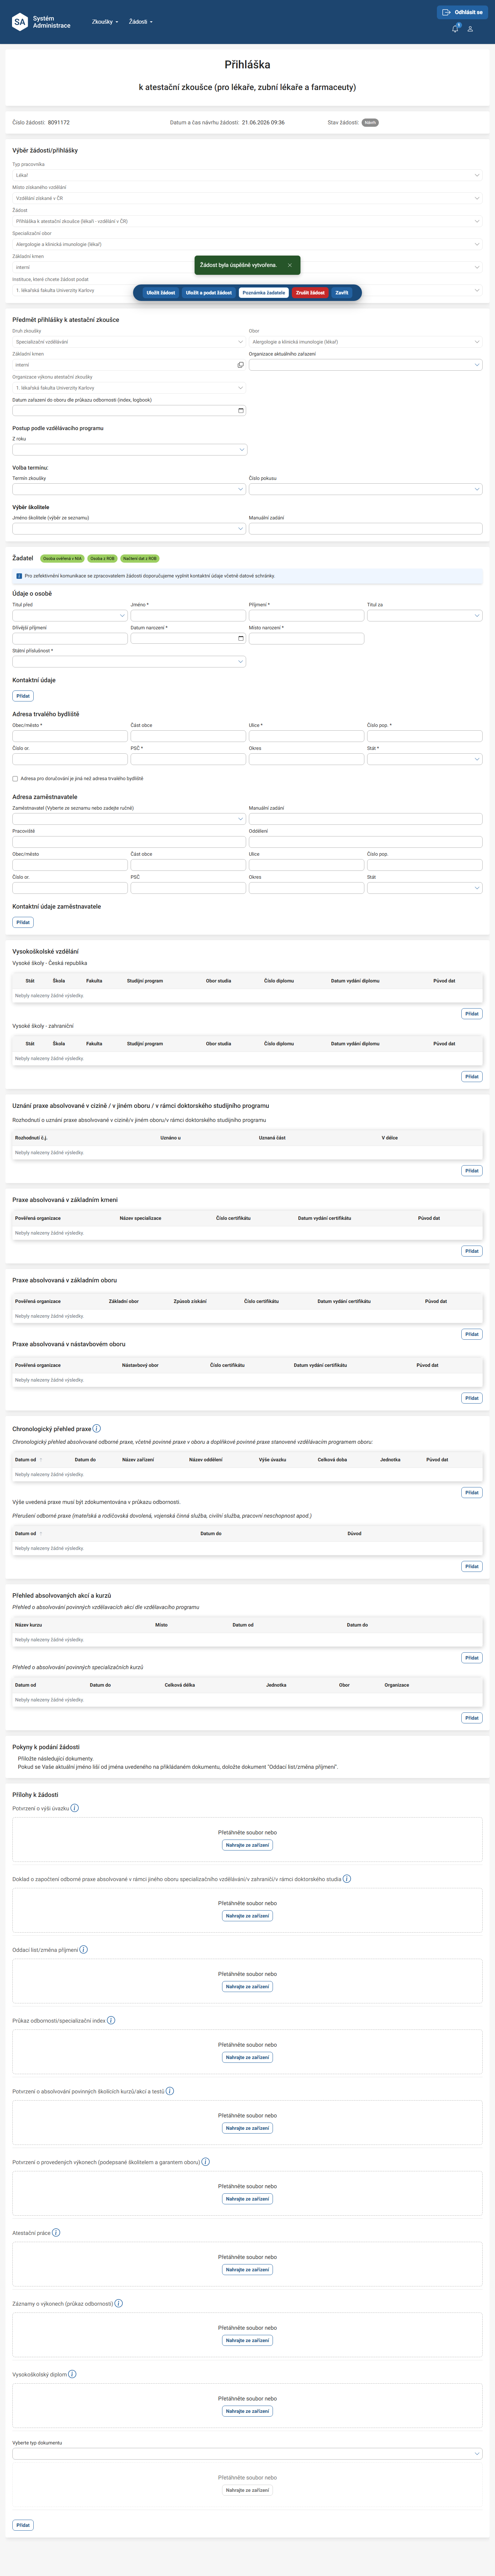Screen dimensions: 495x2576
Task: Show info for Potvrzení o absolvování povinných kurzů
Action: pos(170,2091)
